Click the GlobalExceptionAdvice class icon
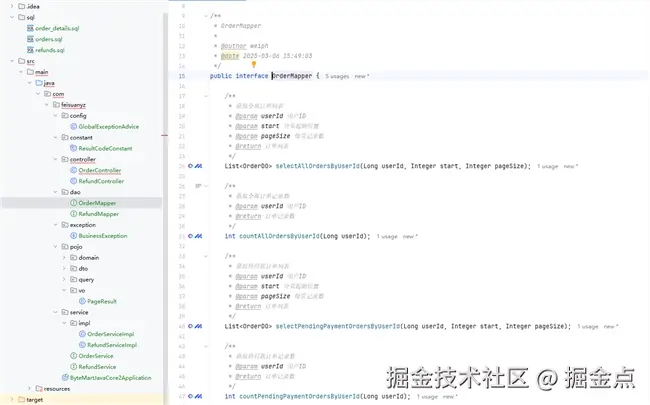This screenshot has height=405, width=650. (73, 126)
